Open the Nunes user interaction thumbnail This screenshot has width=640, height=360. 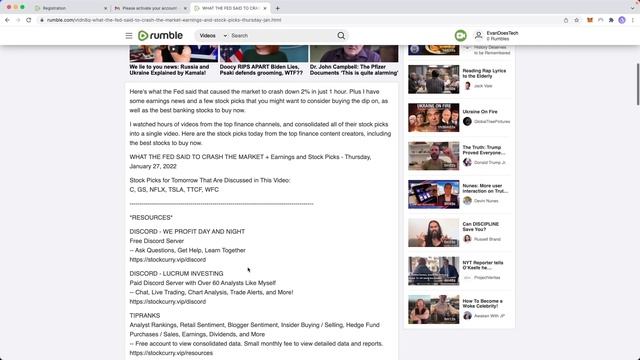[x=433, y=194]
